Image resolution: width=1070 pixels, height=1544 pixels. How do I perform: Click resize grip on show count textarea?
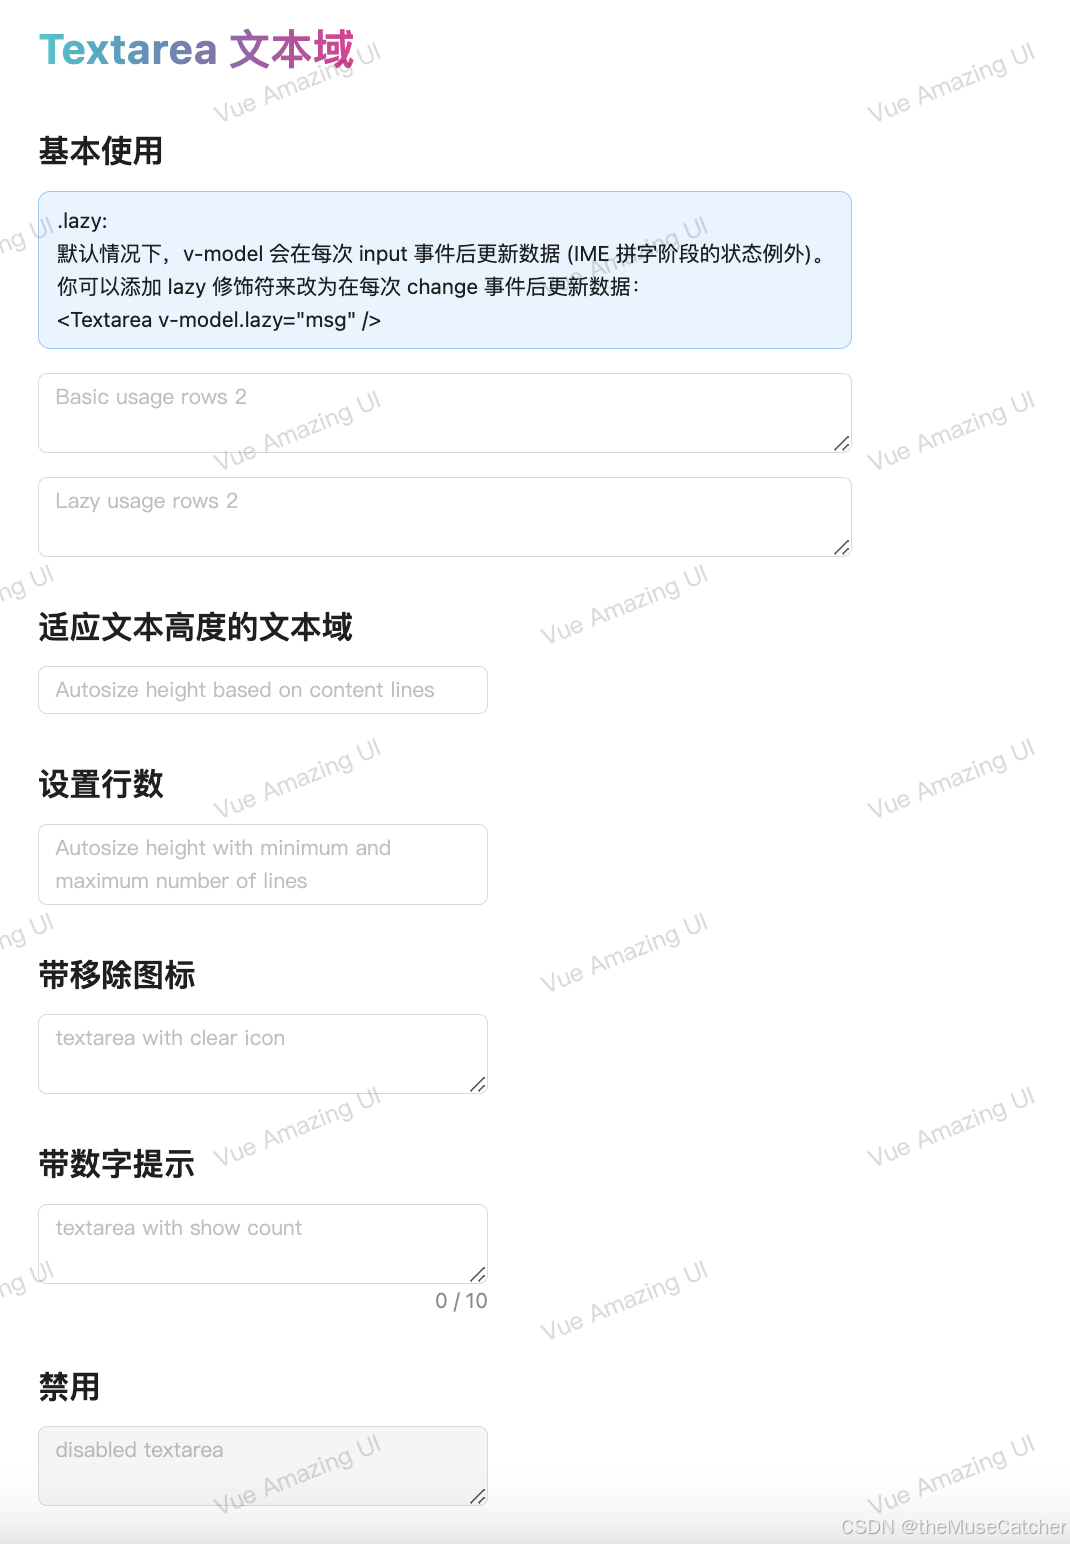478,1274
